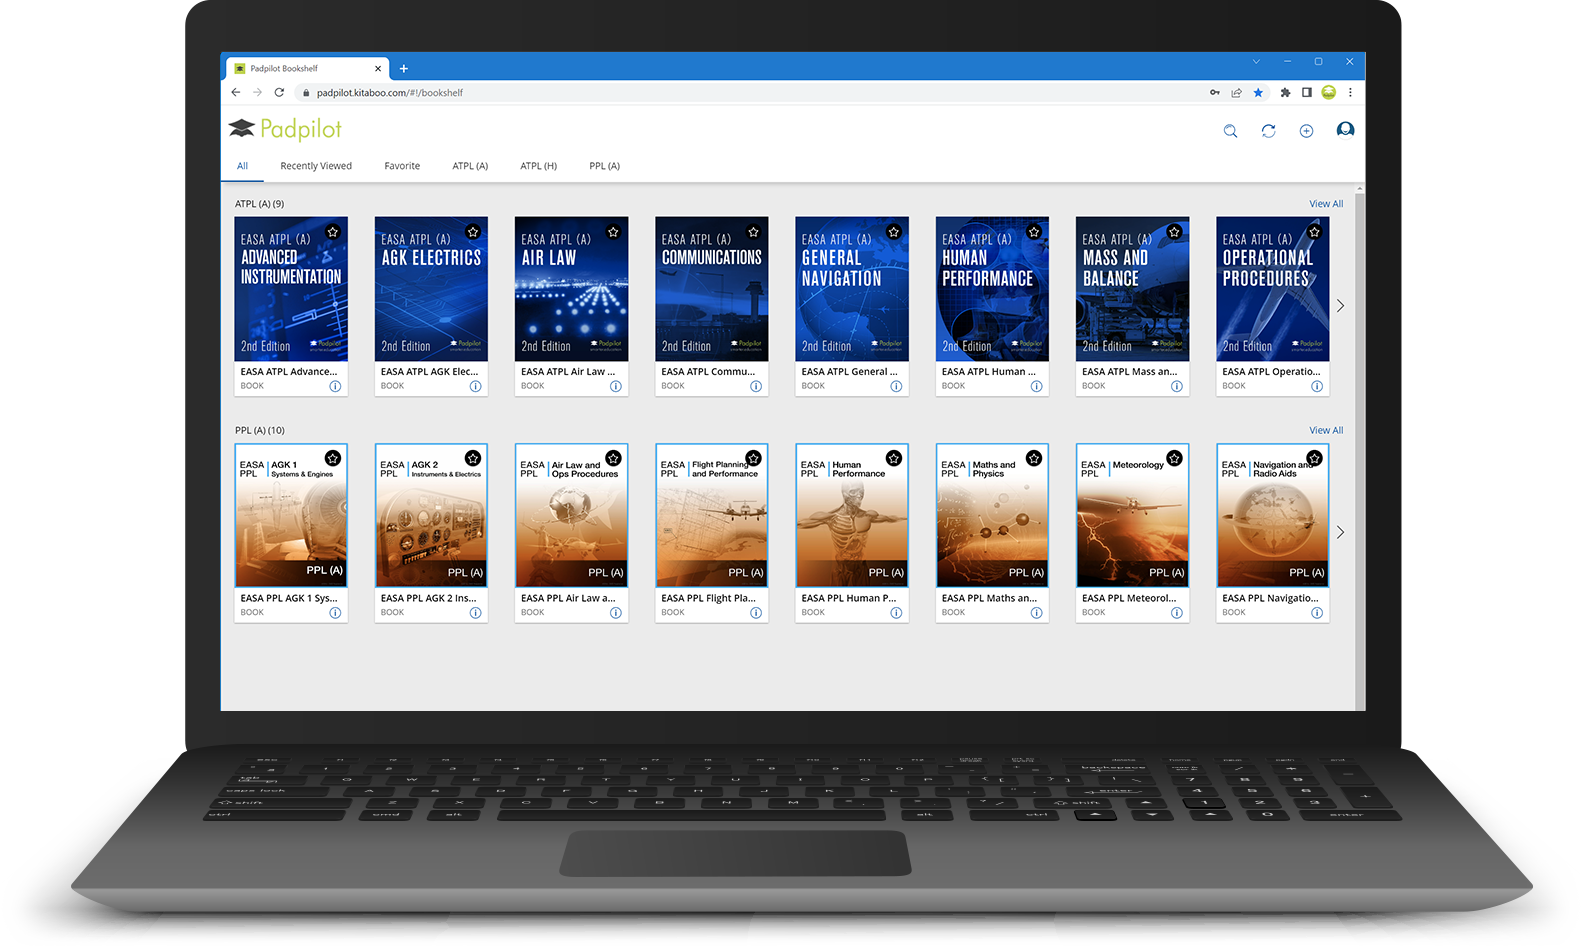Click the refresh sync icon

tap(1268, 131)
